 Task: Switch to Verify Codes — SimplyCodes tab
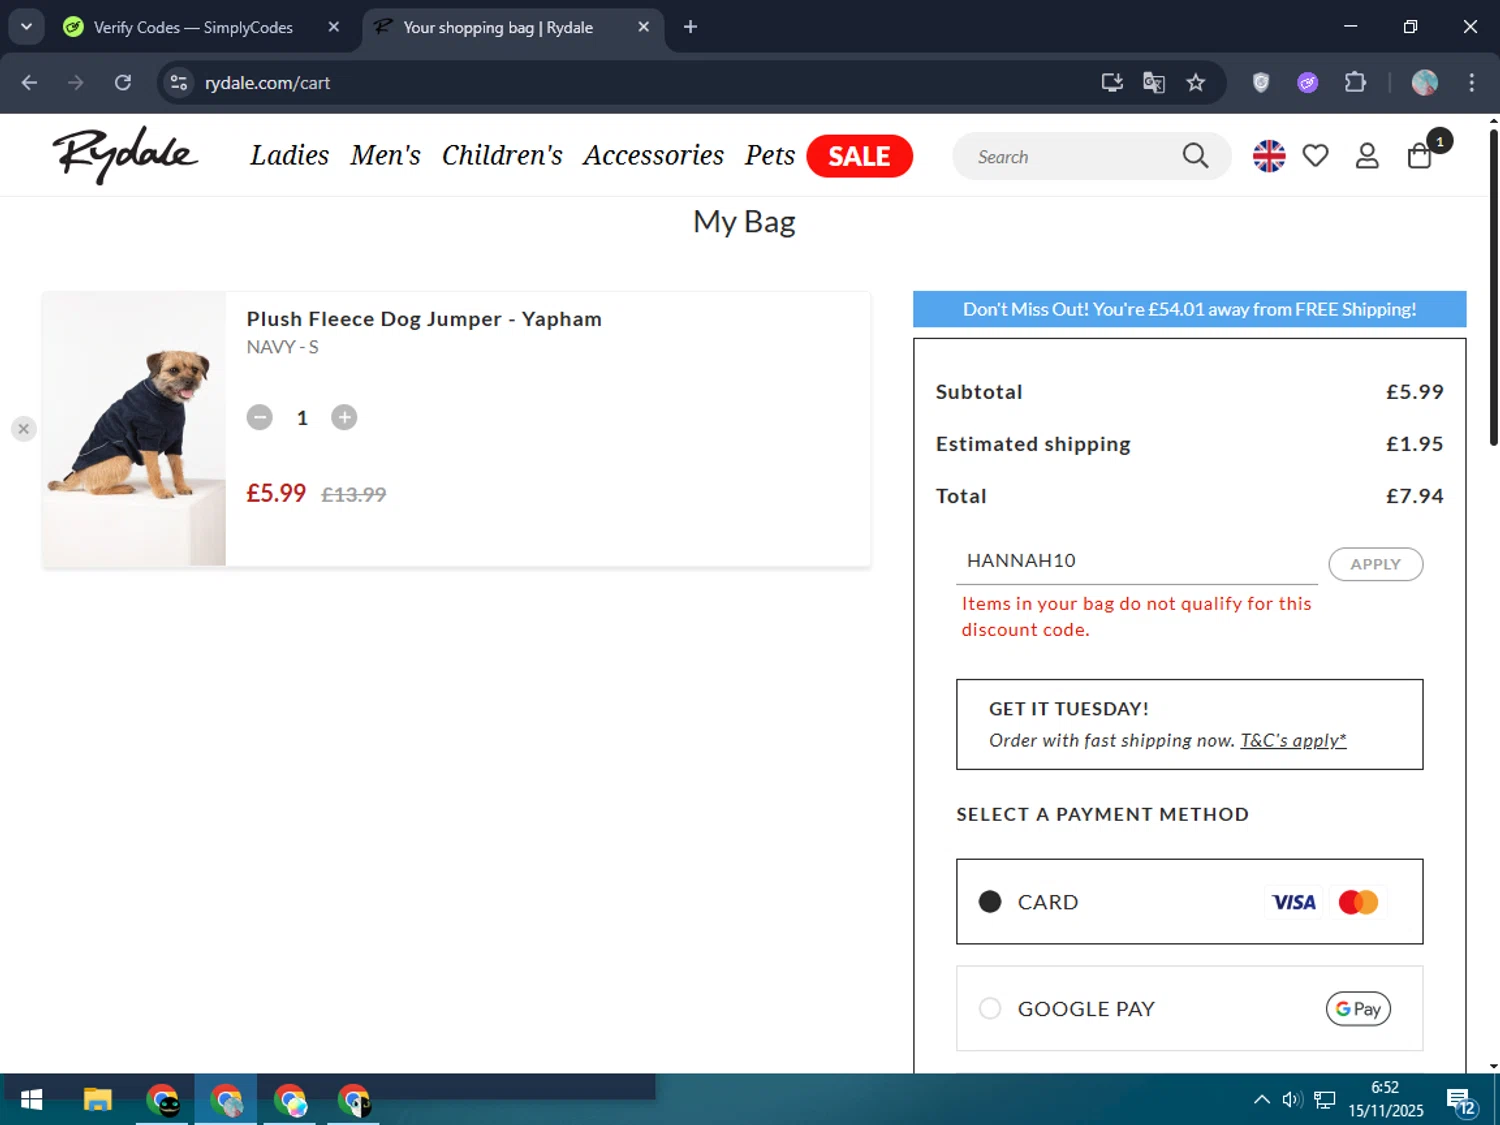tap(193, 27)
